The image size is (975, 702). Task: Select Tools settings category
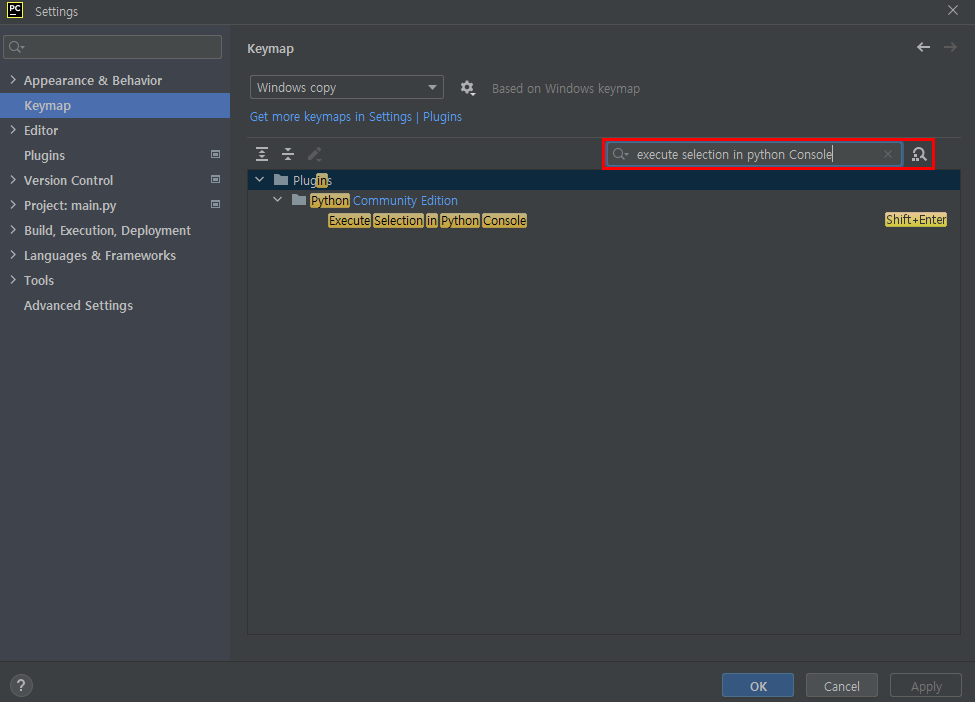pos(39,280)
